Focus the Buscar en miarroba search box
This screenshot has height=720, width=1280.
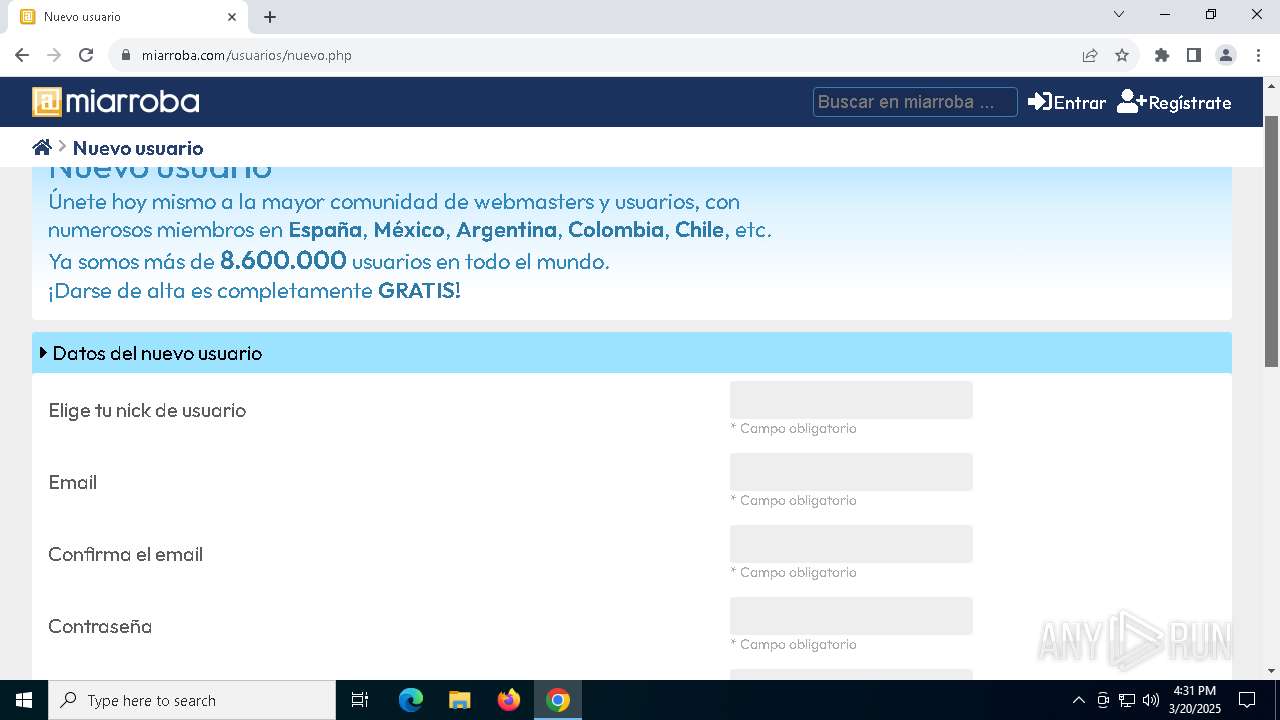click(915, 102)
